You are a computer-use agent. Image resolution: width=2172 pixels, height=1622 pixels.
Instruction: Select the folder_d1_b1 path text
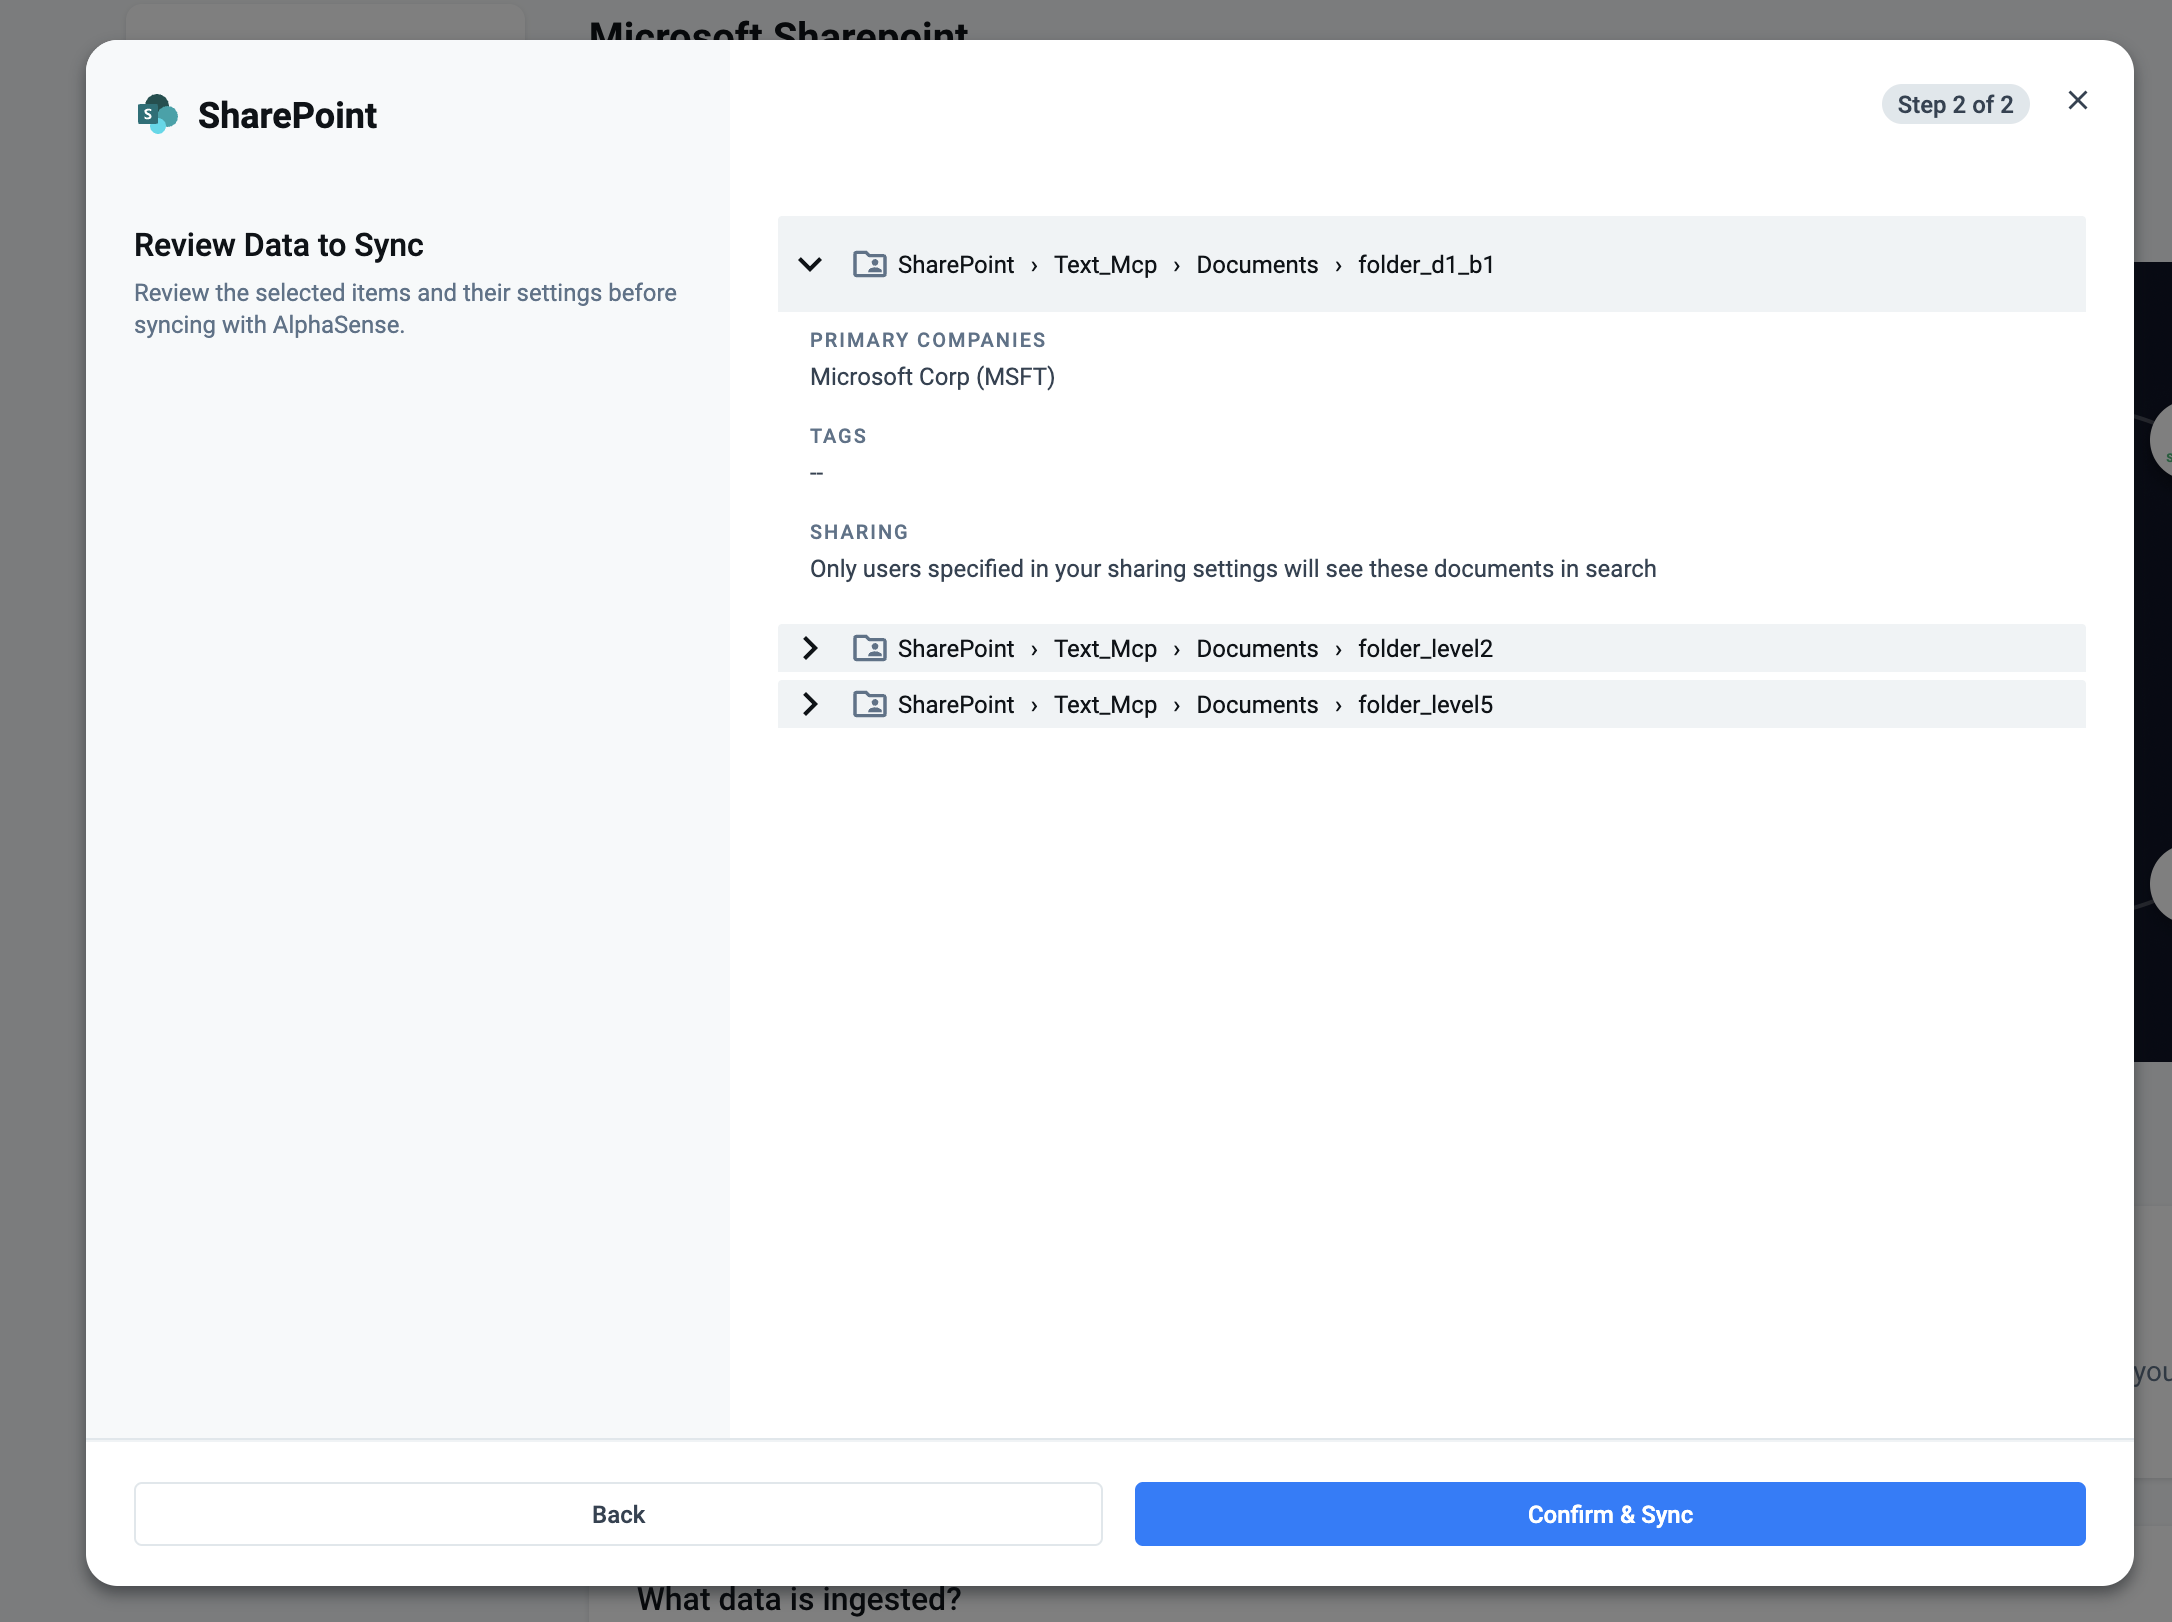(1196, 265)
